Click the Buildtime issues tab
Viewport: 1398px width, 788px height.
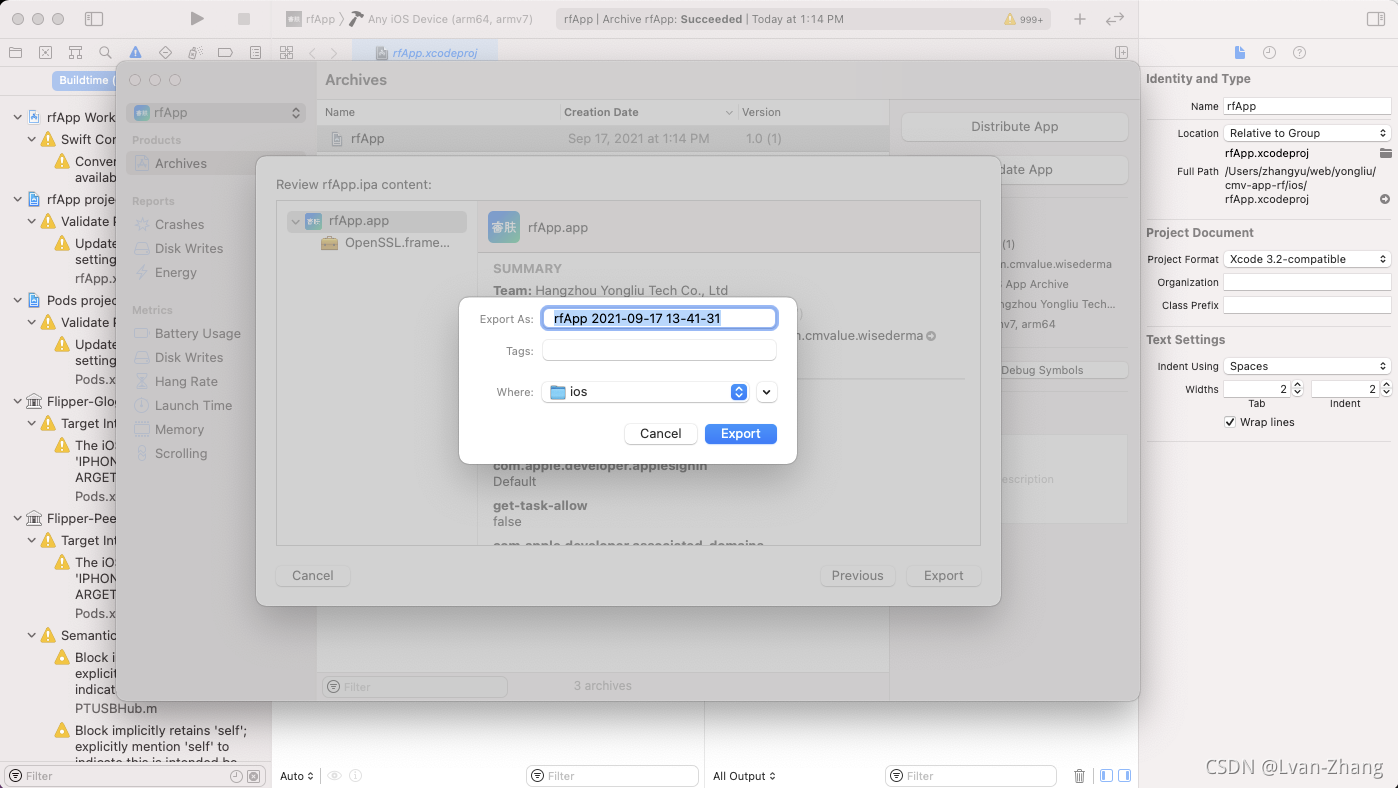tap(85, 80)
